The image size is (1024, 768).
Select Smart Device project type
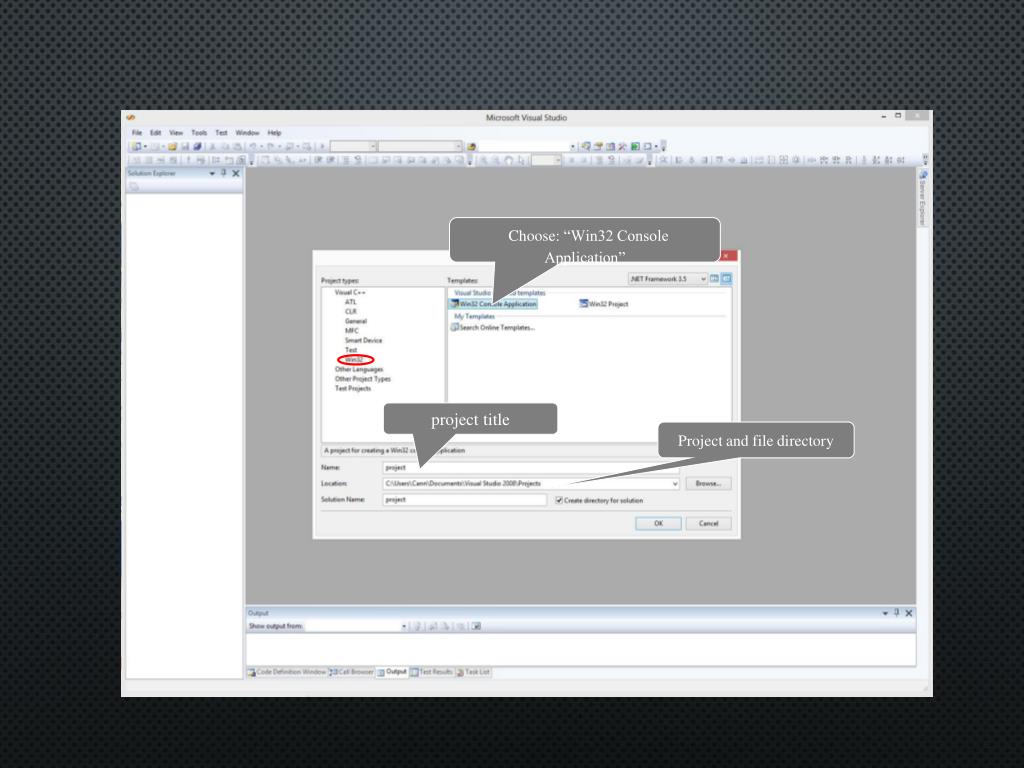[363, 340]
